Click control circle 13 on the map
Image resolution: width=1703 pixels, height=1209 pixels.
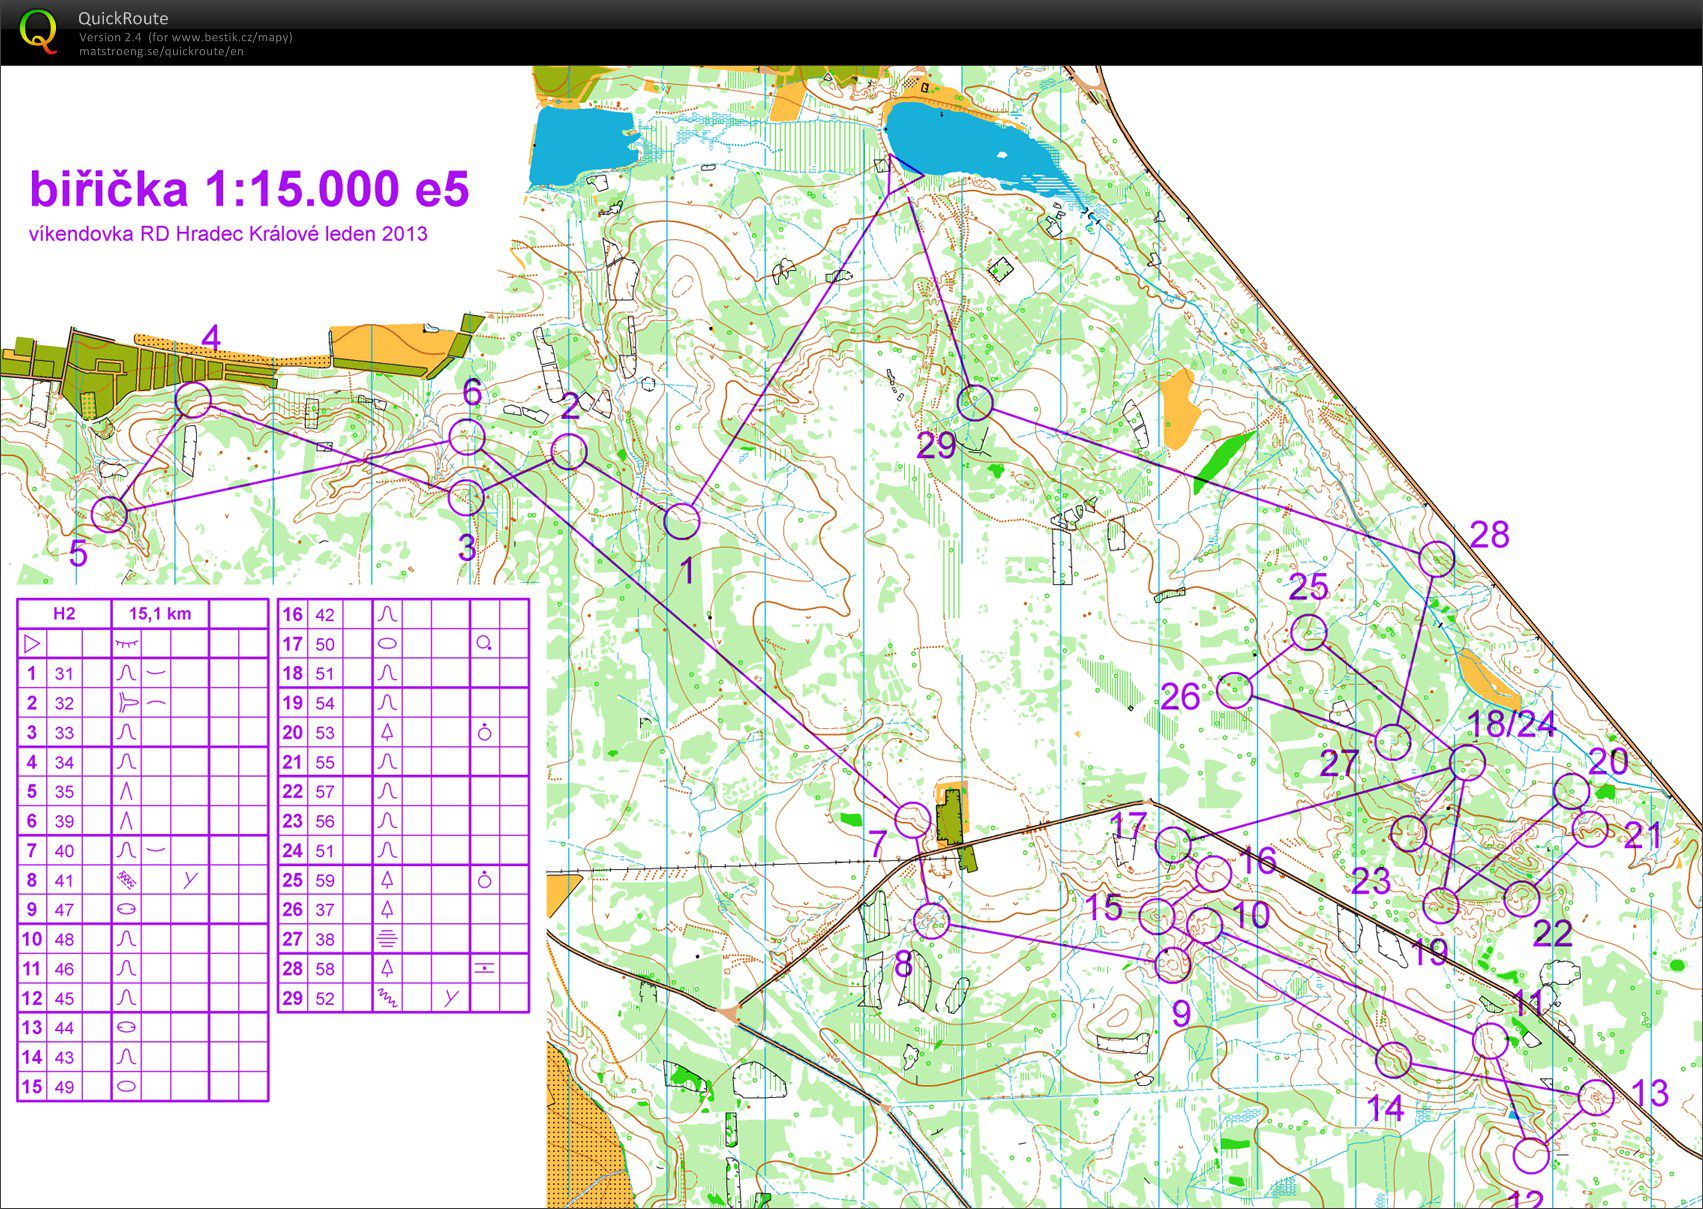[1595, 1098]
